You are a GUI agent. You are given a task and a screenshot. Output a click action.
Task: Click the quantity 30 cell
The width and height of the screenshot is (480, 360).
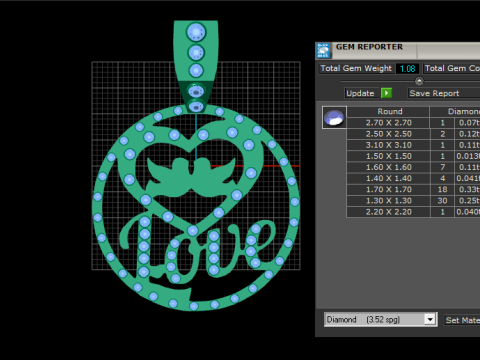442,201
